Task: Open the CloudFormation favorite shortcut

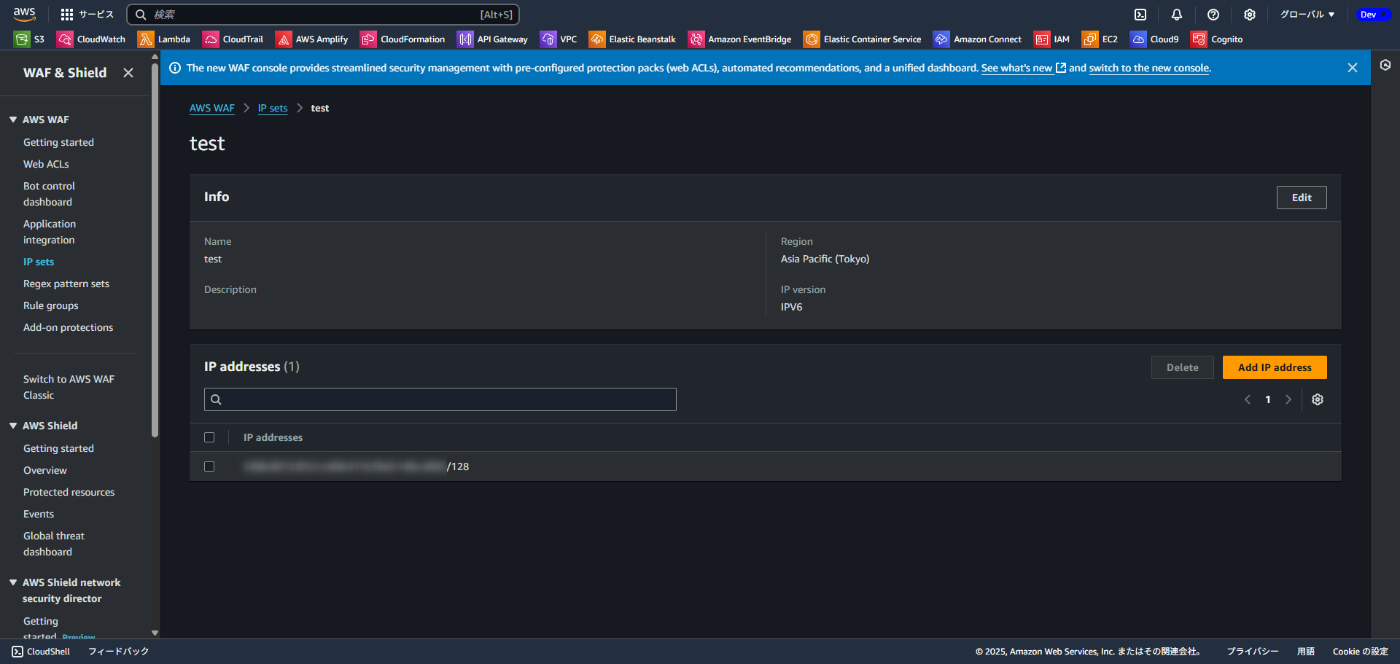Action: coord(403,39)
